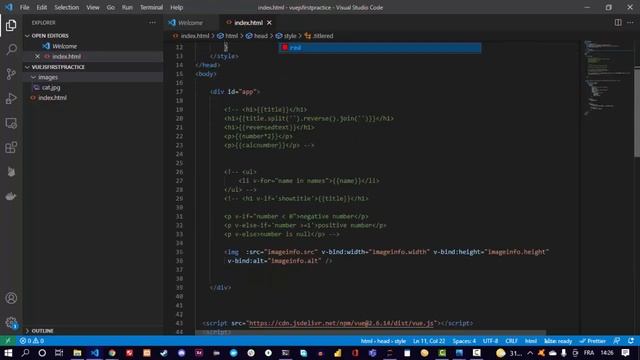Image resolution: width=640 pixels, height=360 pixels.
Task: Open the Manage gear icon
Action: (11, 322)
